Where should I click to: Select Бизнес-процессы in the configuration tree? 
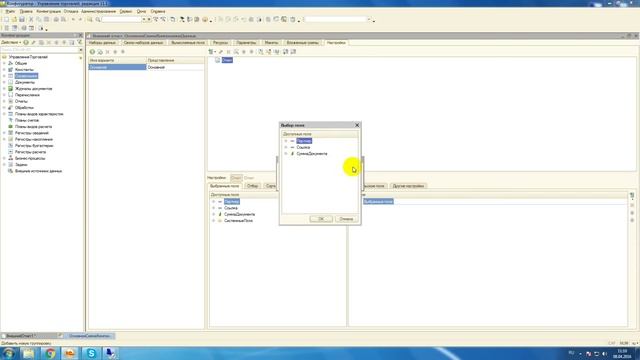[30, 158]
